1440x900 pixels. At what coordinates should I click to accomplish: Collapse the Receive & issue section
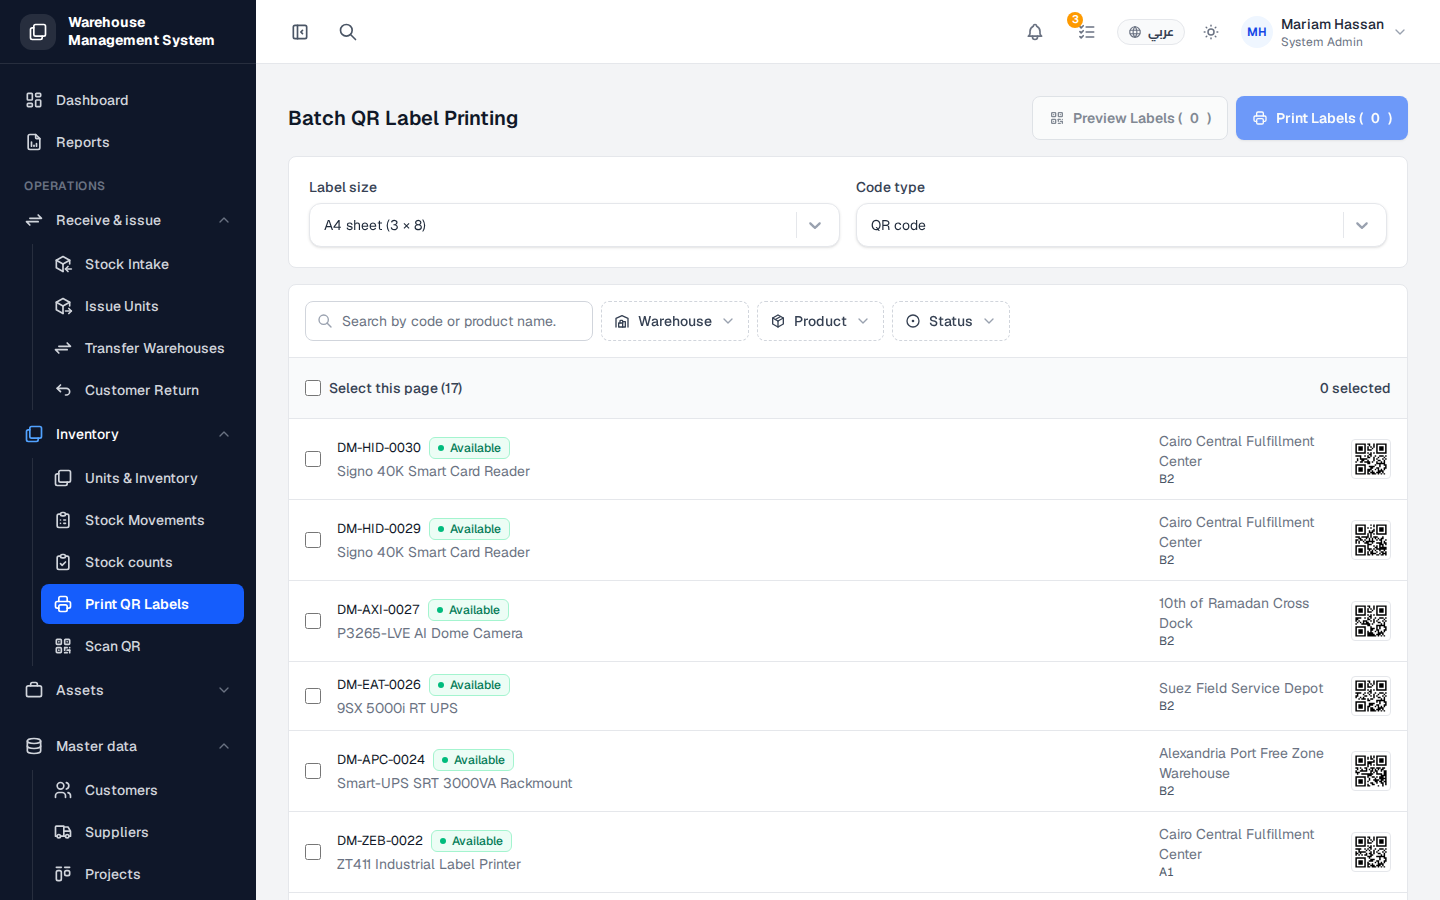pos(128,220)
